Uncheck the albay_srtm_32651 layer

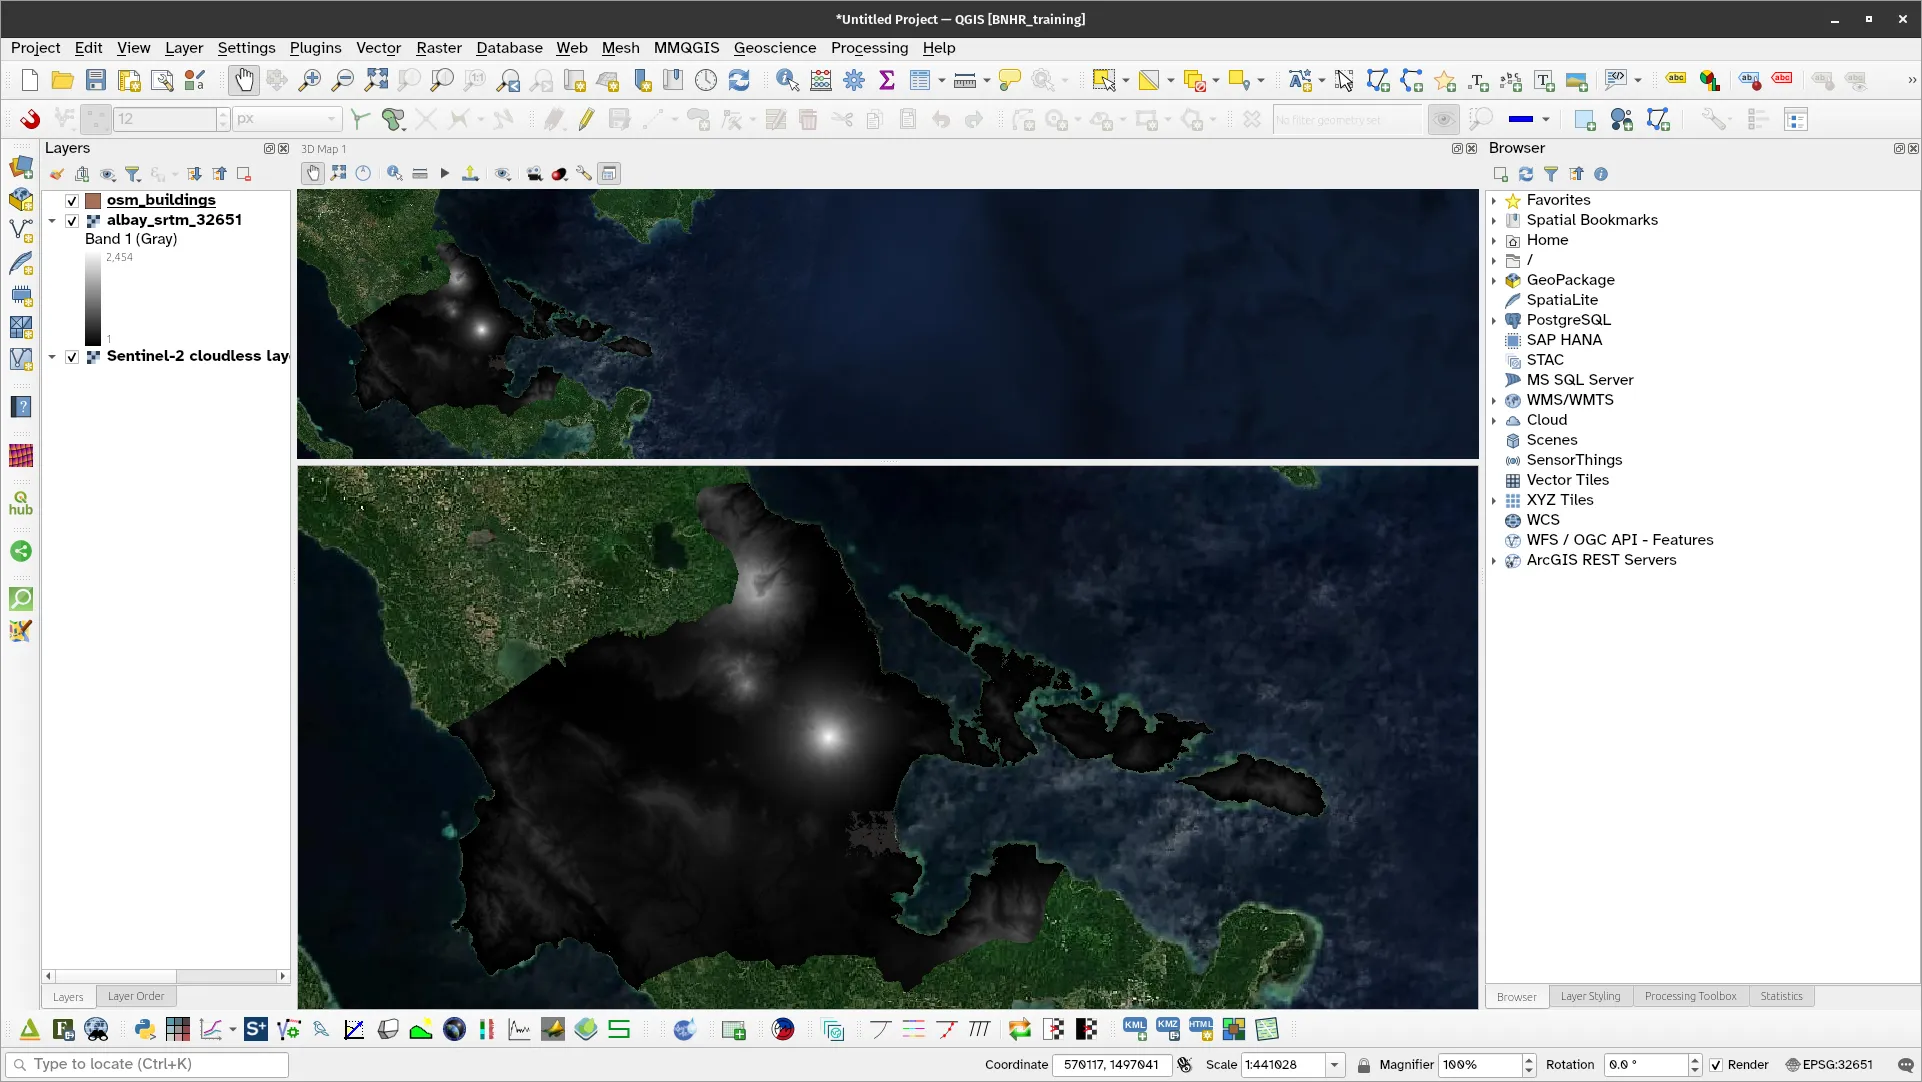tap(72, 221)
